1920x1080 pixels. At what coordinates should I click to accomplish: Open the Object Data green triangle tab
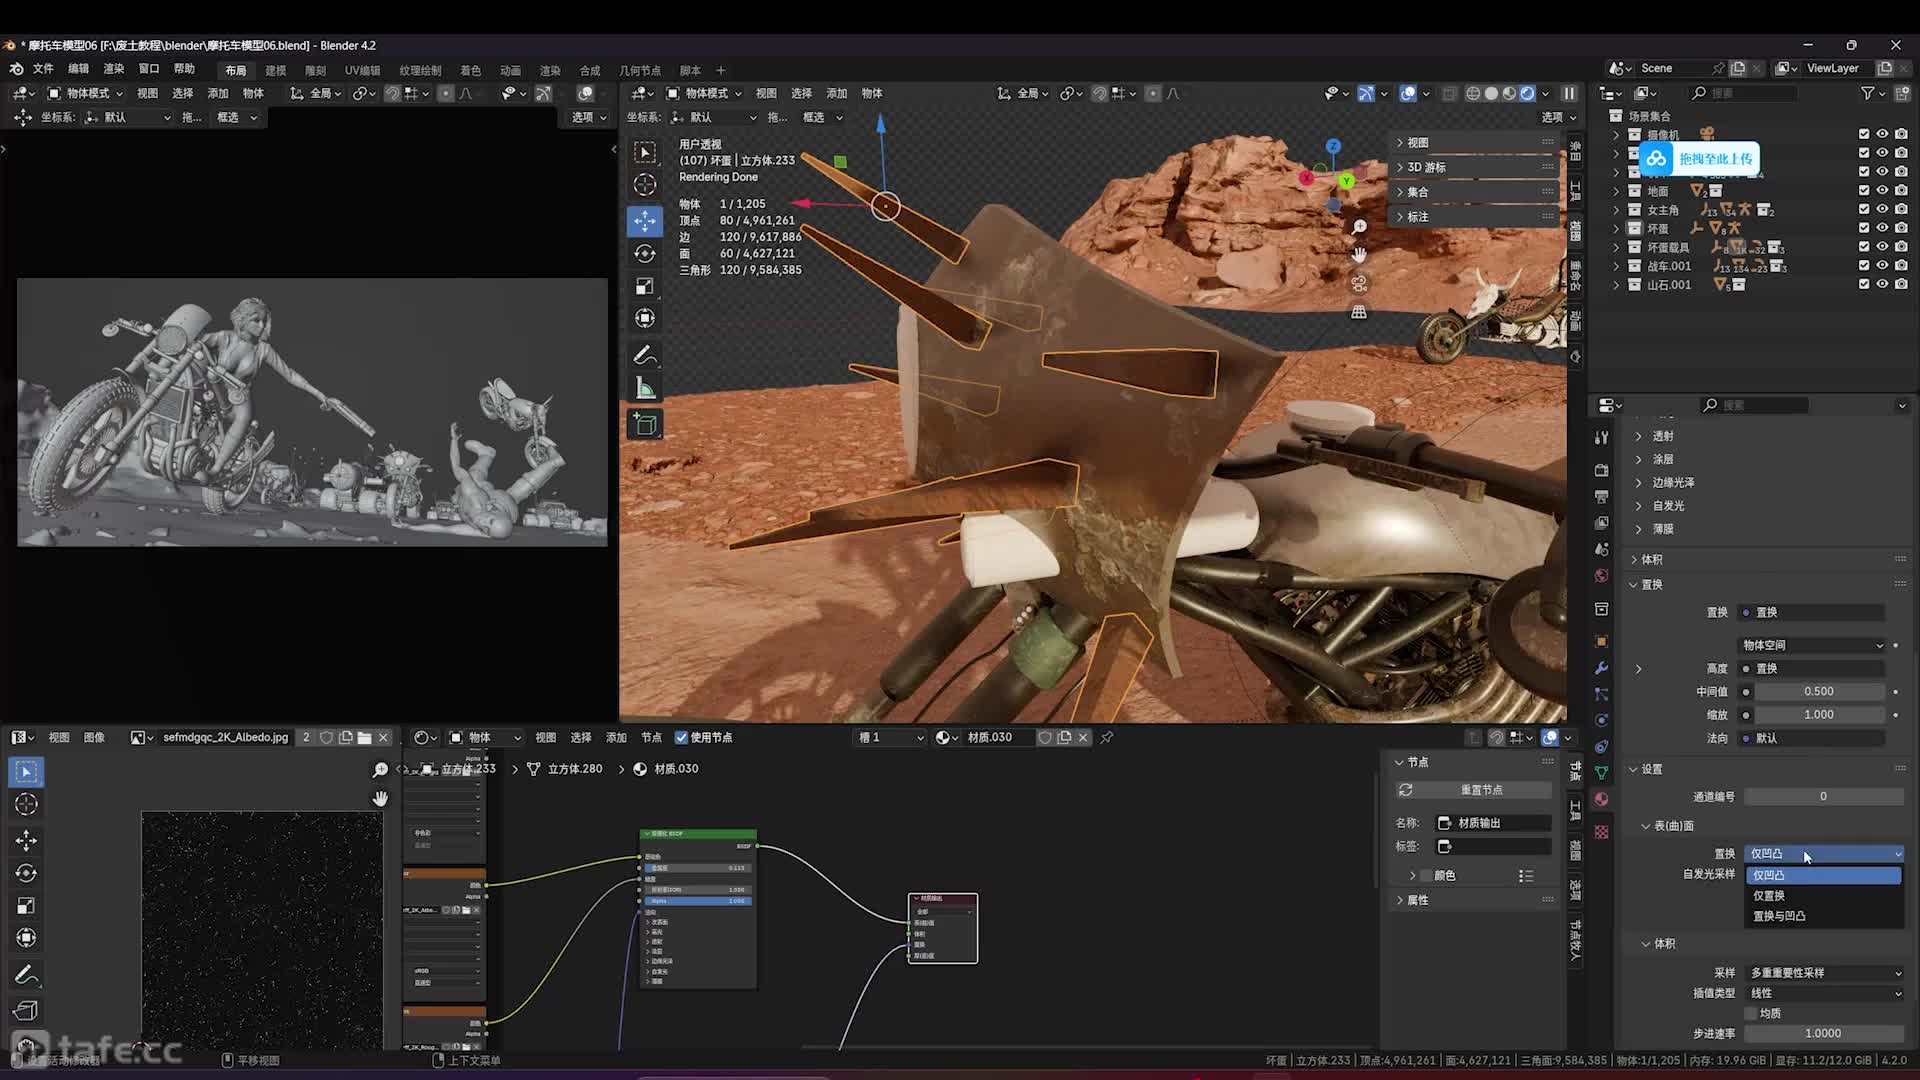coord(1601,772)
